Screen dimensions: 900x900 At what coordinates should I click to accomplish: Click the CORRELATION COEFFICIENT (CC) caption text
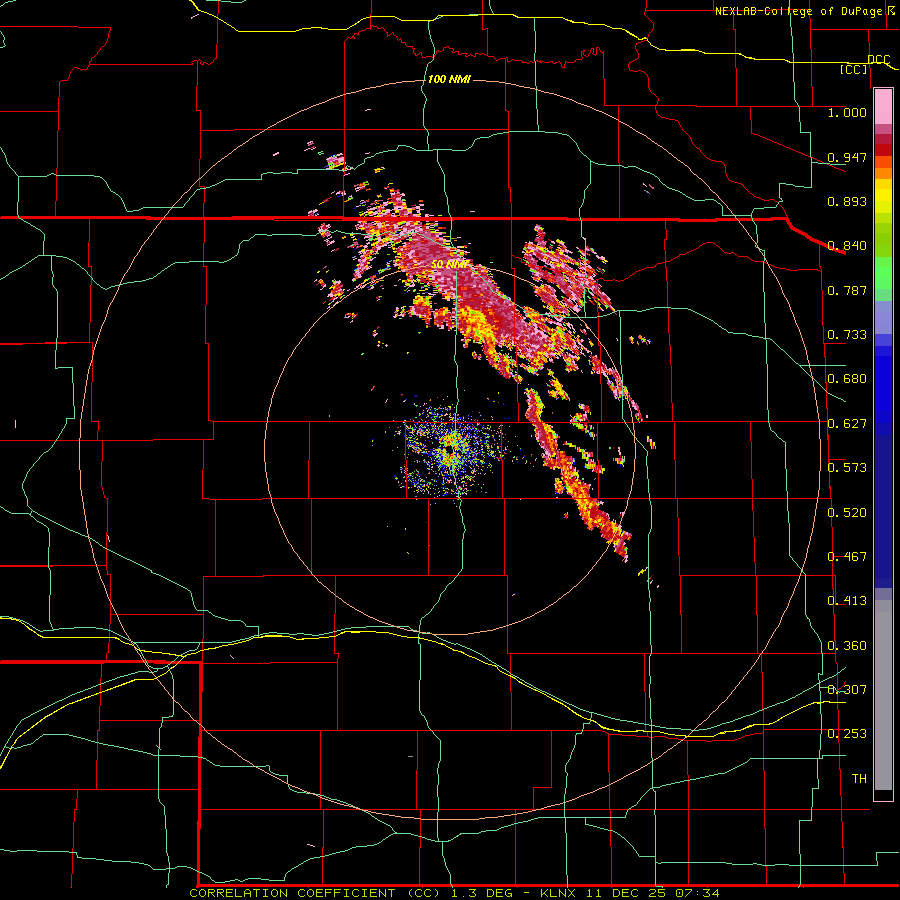(315, 893)
